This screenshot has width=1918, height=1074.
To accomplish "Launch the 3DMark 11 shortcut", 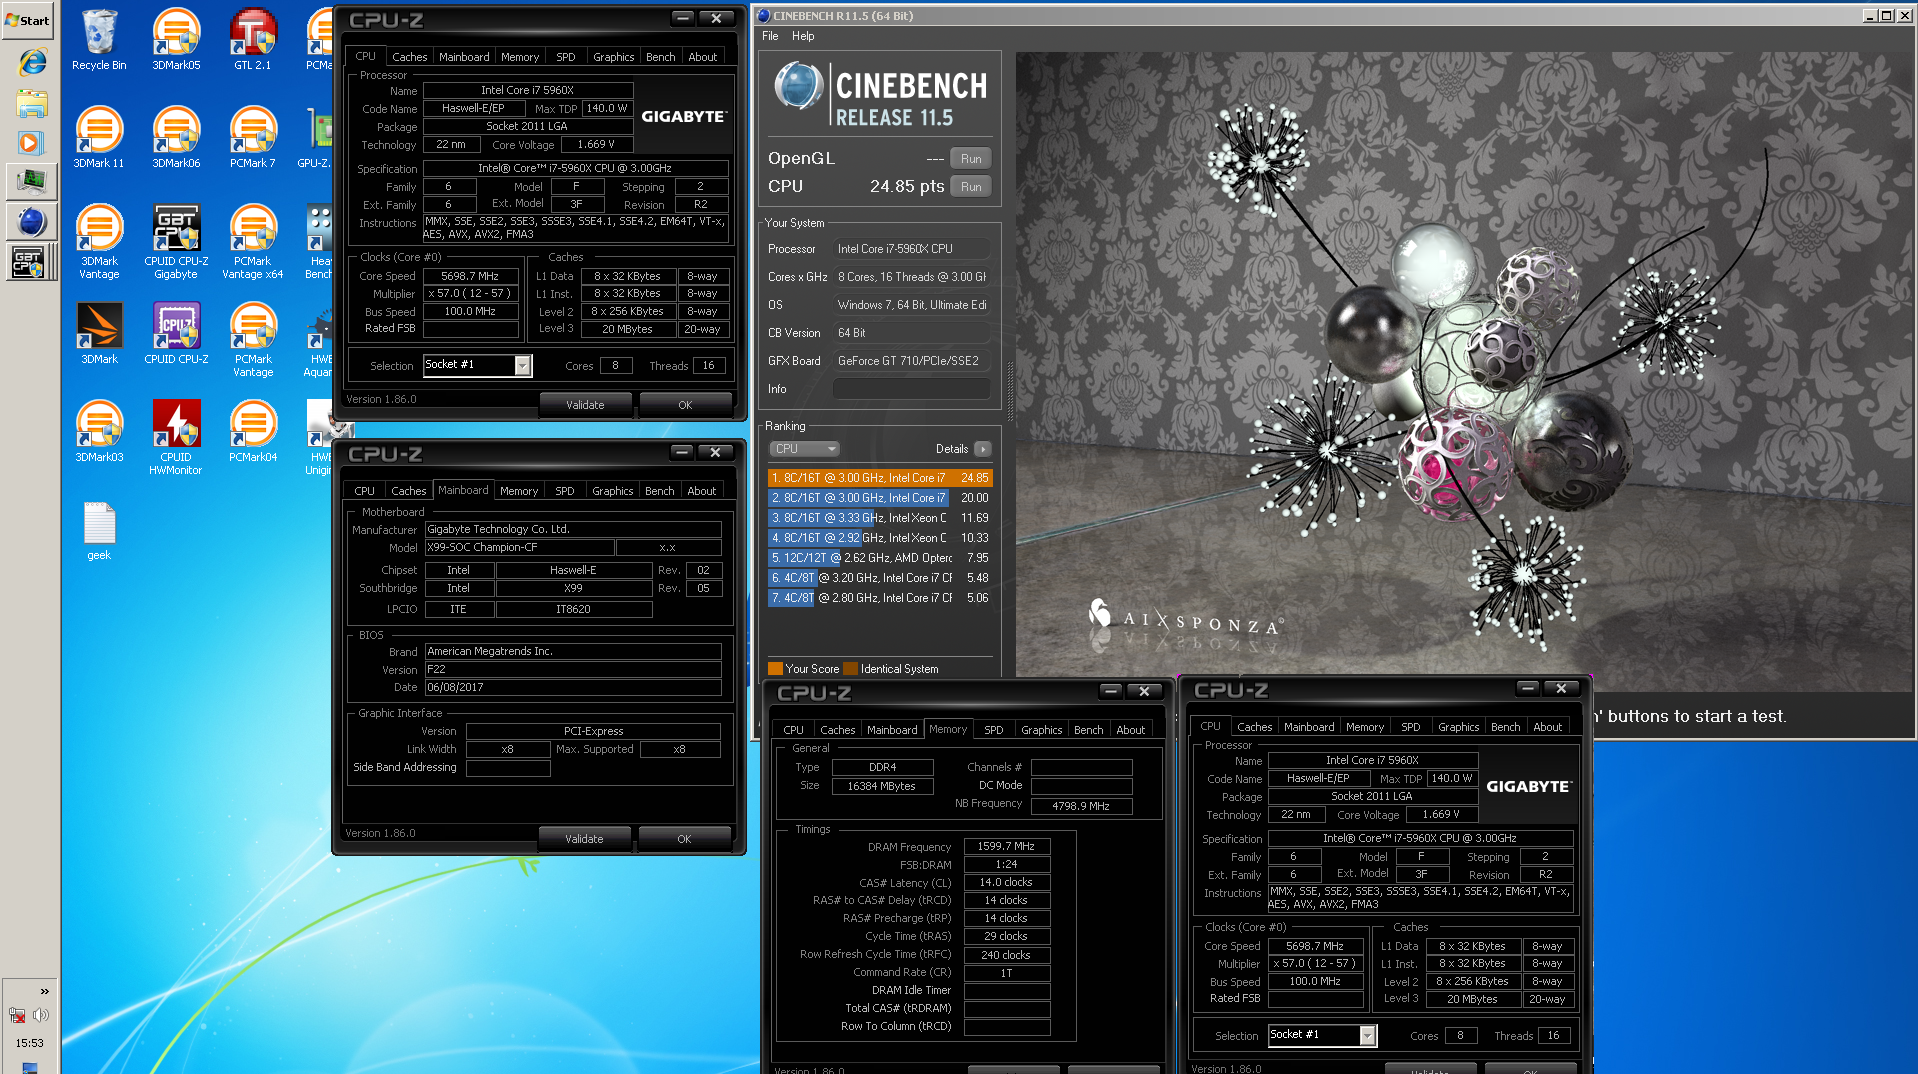I will pyautogui.click(x=99, y=138).
